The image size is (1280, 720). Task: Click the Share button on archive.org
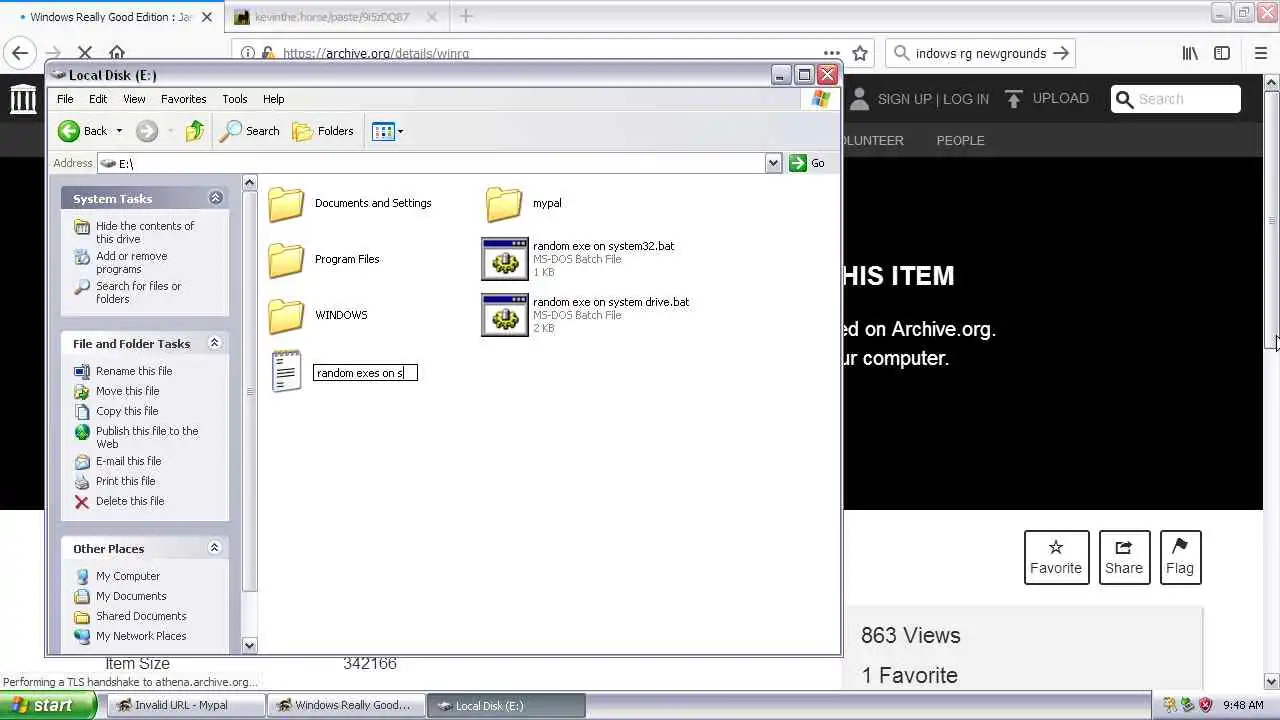pyautogui.click(x=1124, y=557)
